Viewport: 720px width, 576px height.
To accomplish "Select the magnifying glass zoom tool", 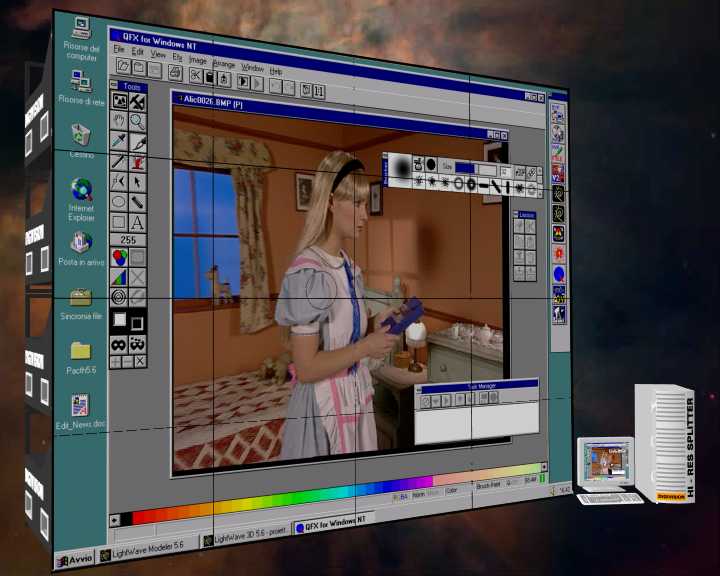I will coord(137,122).
